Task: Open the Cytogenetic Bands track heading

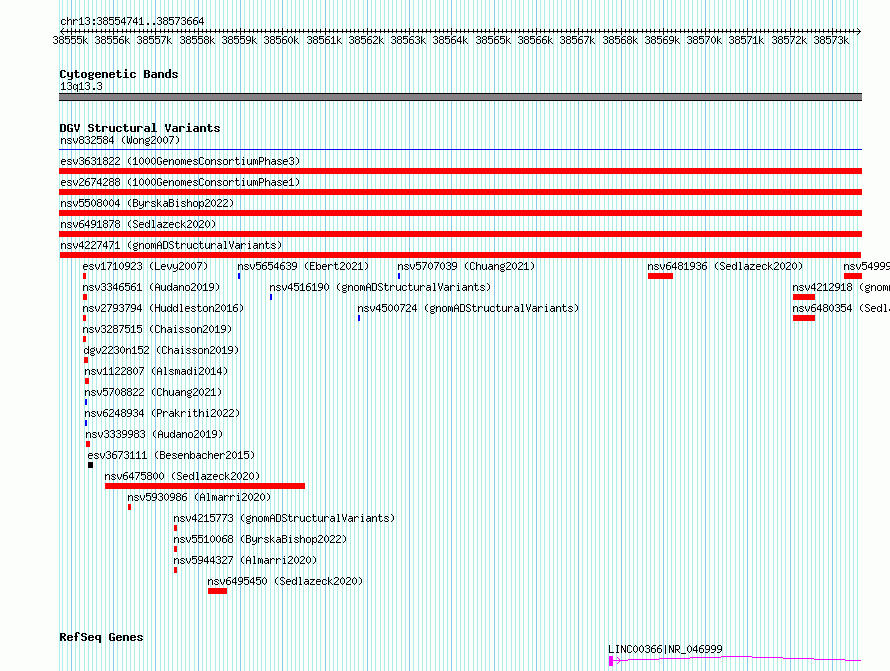Action: point(119,74)
